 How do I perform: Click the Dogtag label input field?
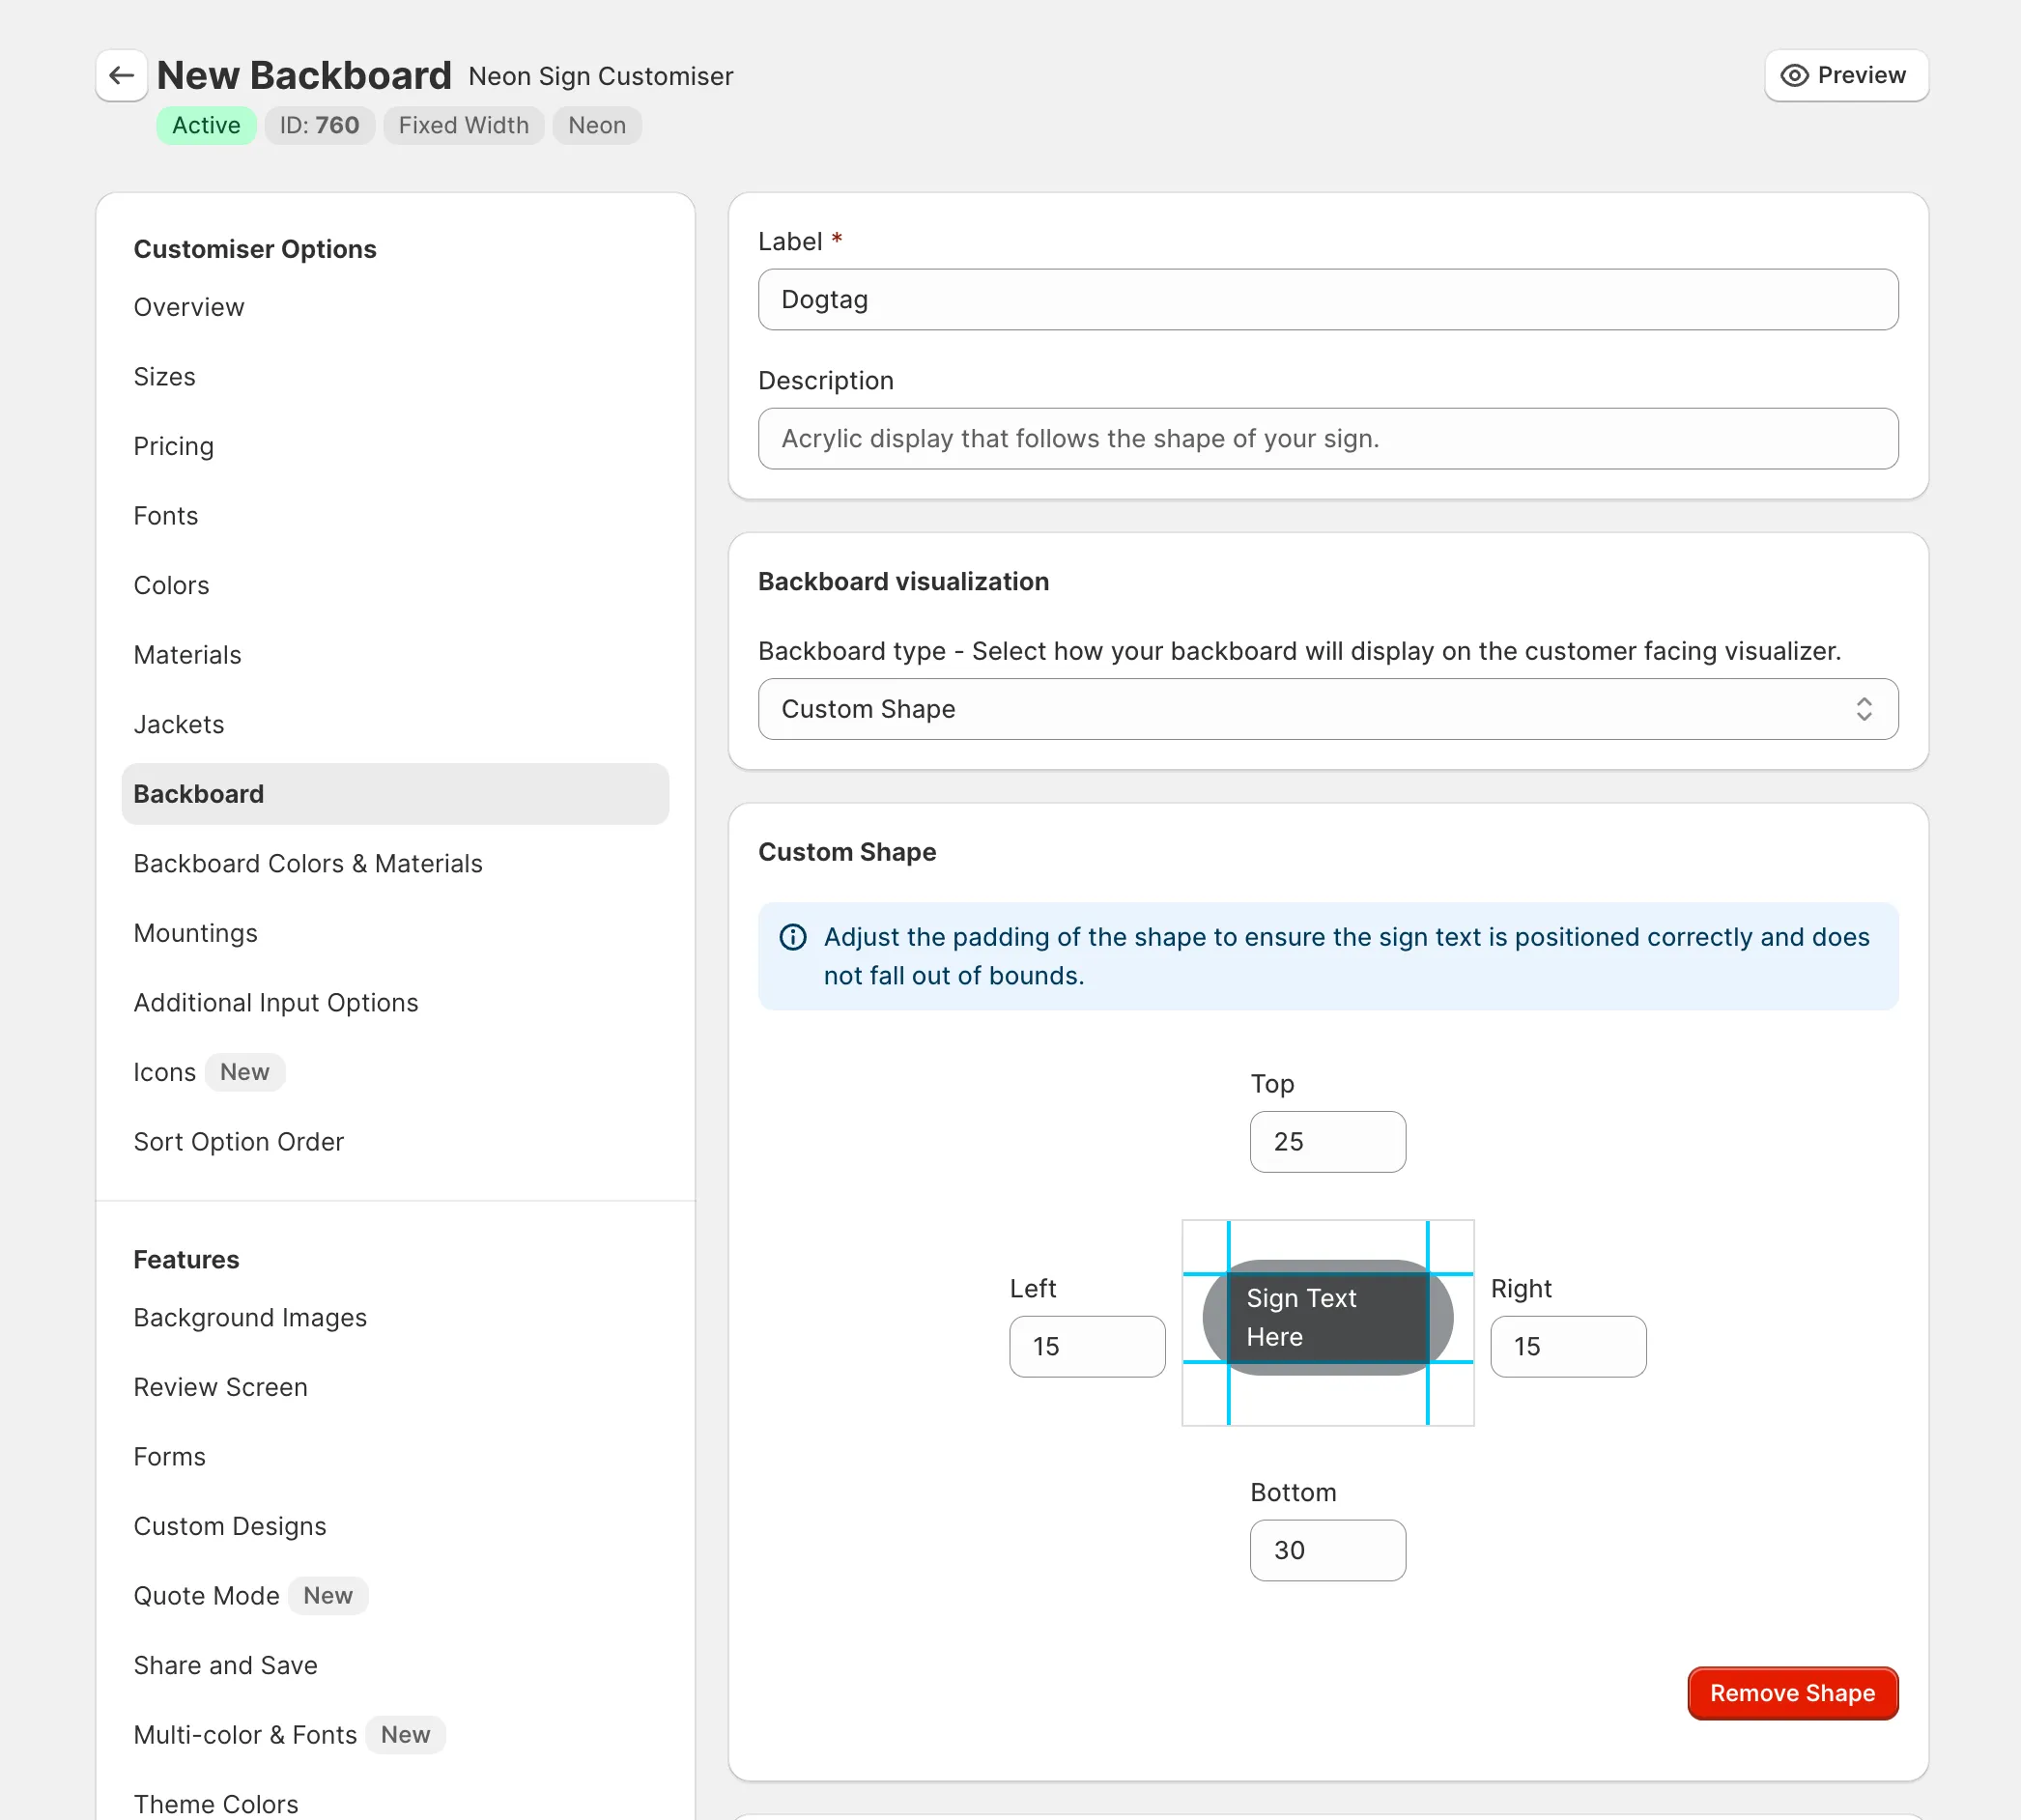coord(1328,299)
